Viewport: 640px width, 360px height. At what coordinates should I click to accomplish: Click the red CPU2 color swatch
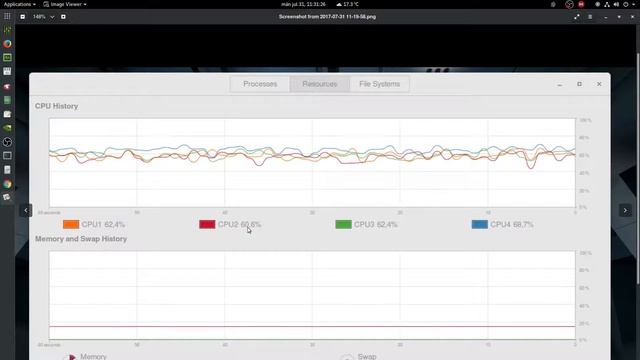point(207,224)
